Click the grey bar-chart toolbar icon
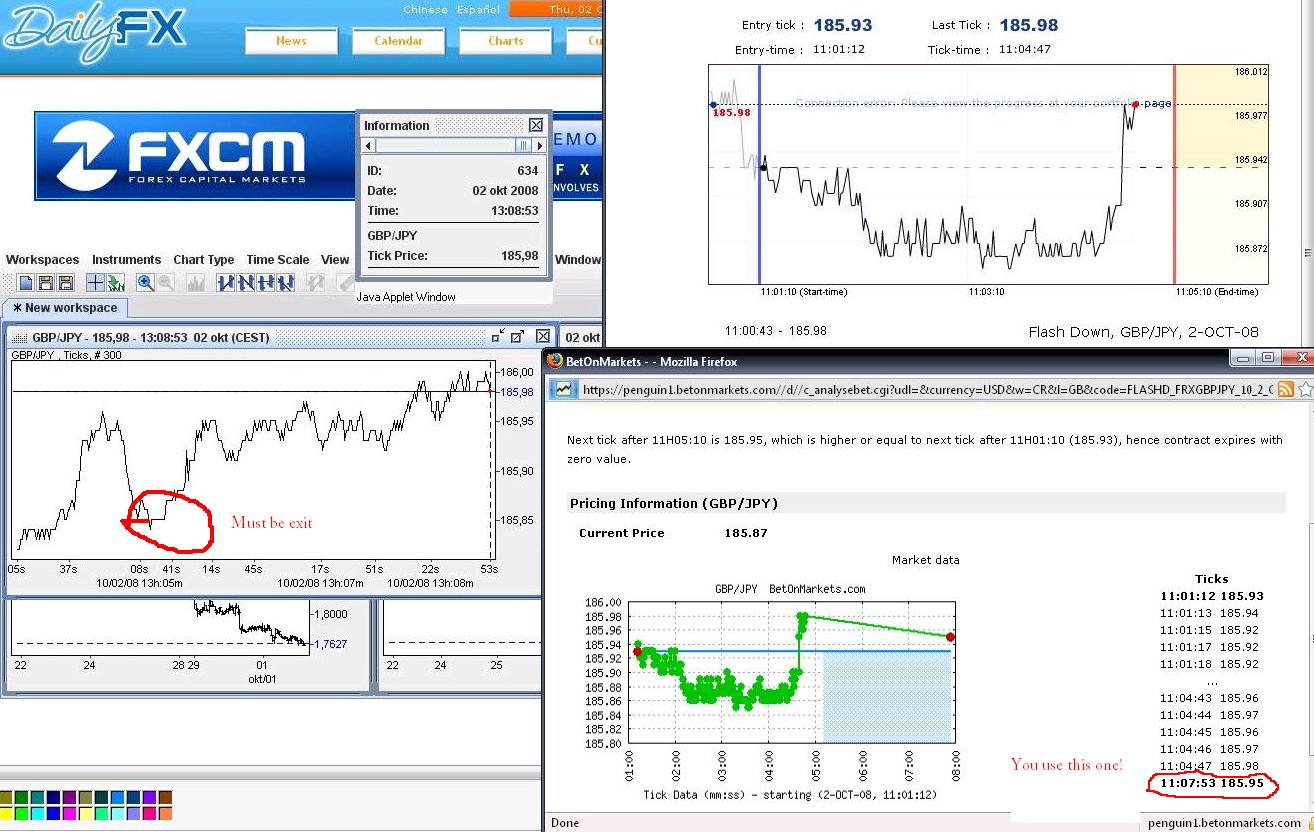Screen dimensions: 1314x832 click(x=195, y=283)
